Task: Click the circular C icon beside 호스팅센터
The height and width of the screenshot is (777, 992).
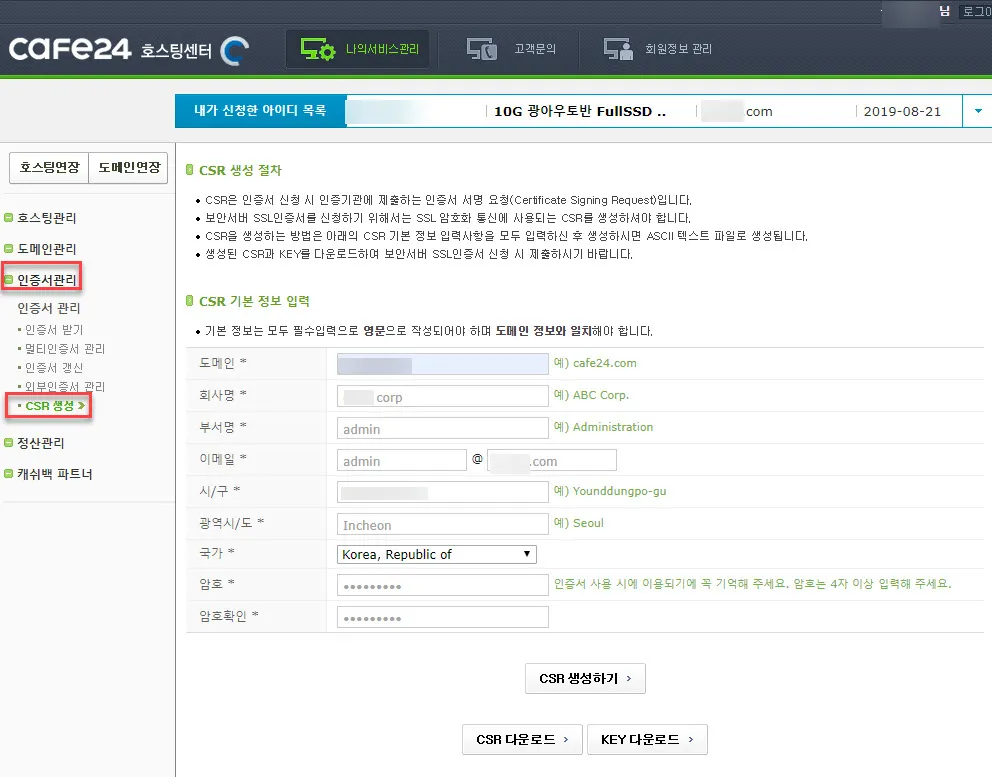Action: [235, 49]
